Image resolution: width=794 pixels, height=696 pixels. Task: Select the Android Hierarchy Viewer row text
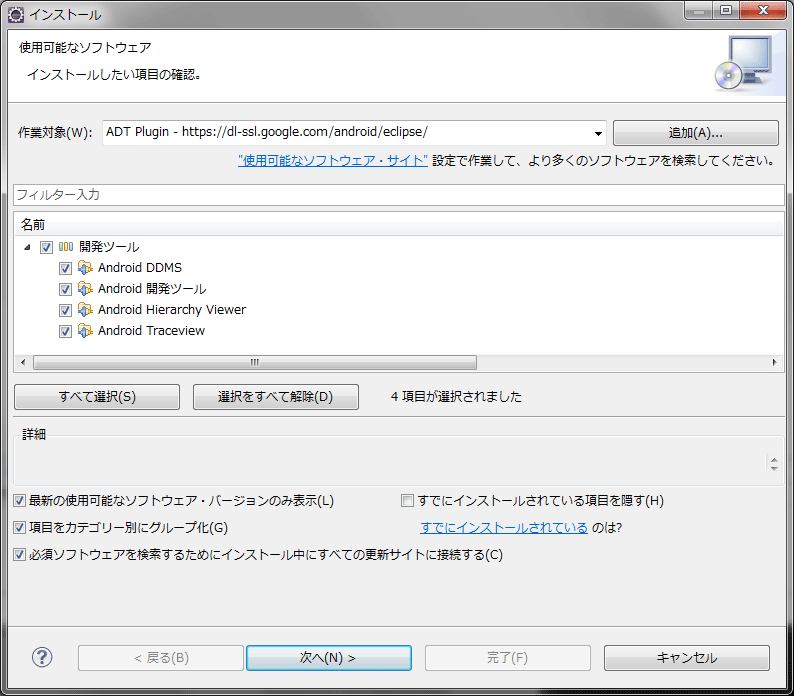pyautogui.click(x=172, y=310)
